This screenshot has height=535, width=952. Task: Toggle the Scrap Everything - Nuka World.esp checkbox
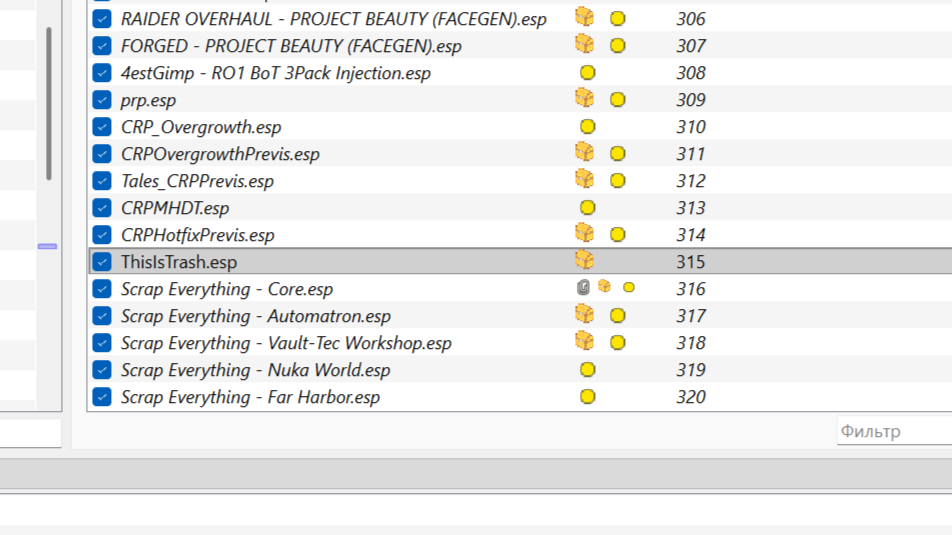pyautogui.click(x=102, y=370)
